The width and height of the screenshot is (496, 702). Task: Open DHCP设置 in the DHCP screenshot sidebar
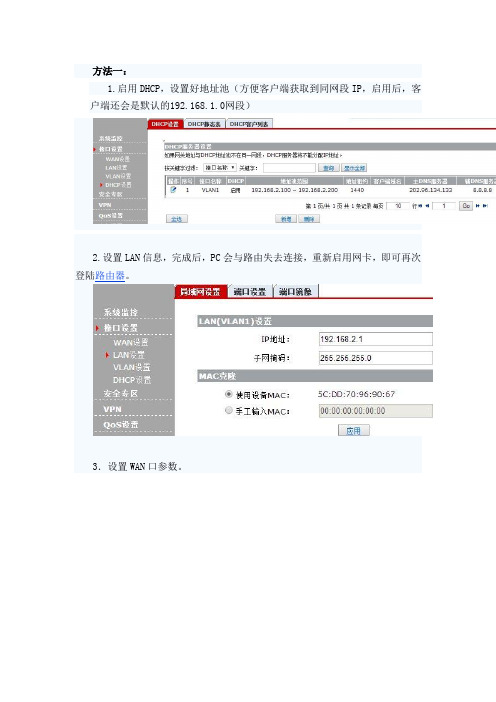119,184
